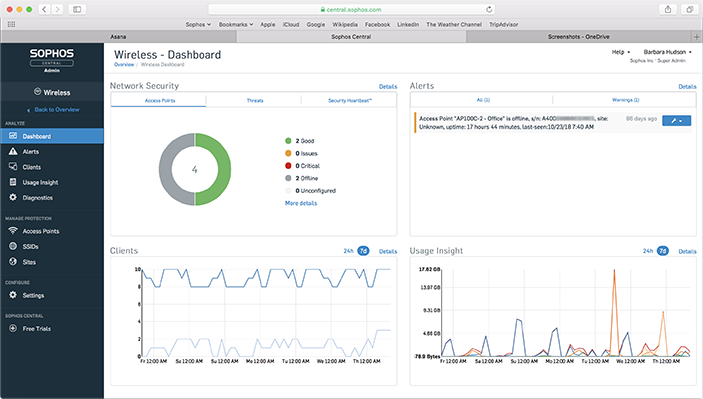This screenshot has height=399, width=703.
Task: Open The Weather Channel bookmark
Action: (454, 24)
